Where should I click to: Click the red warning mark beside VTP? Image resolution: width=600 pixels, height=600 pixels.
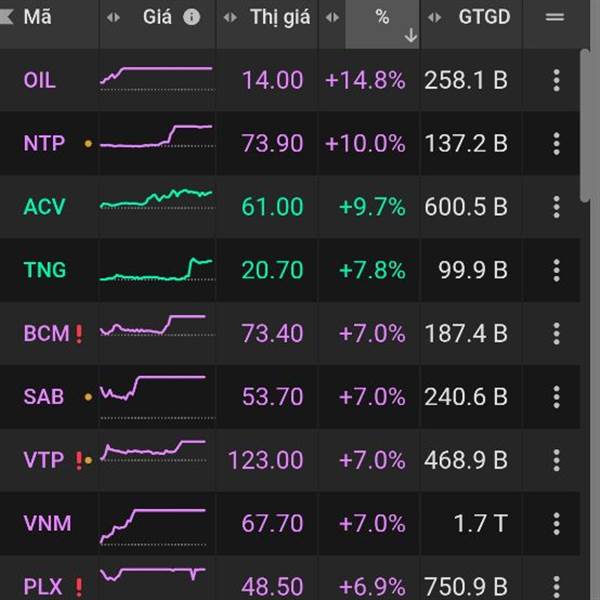tap(79, 460)
